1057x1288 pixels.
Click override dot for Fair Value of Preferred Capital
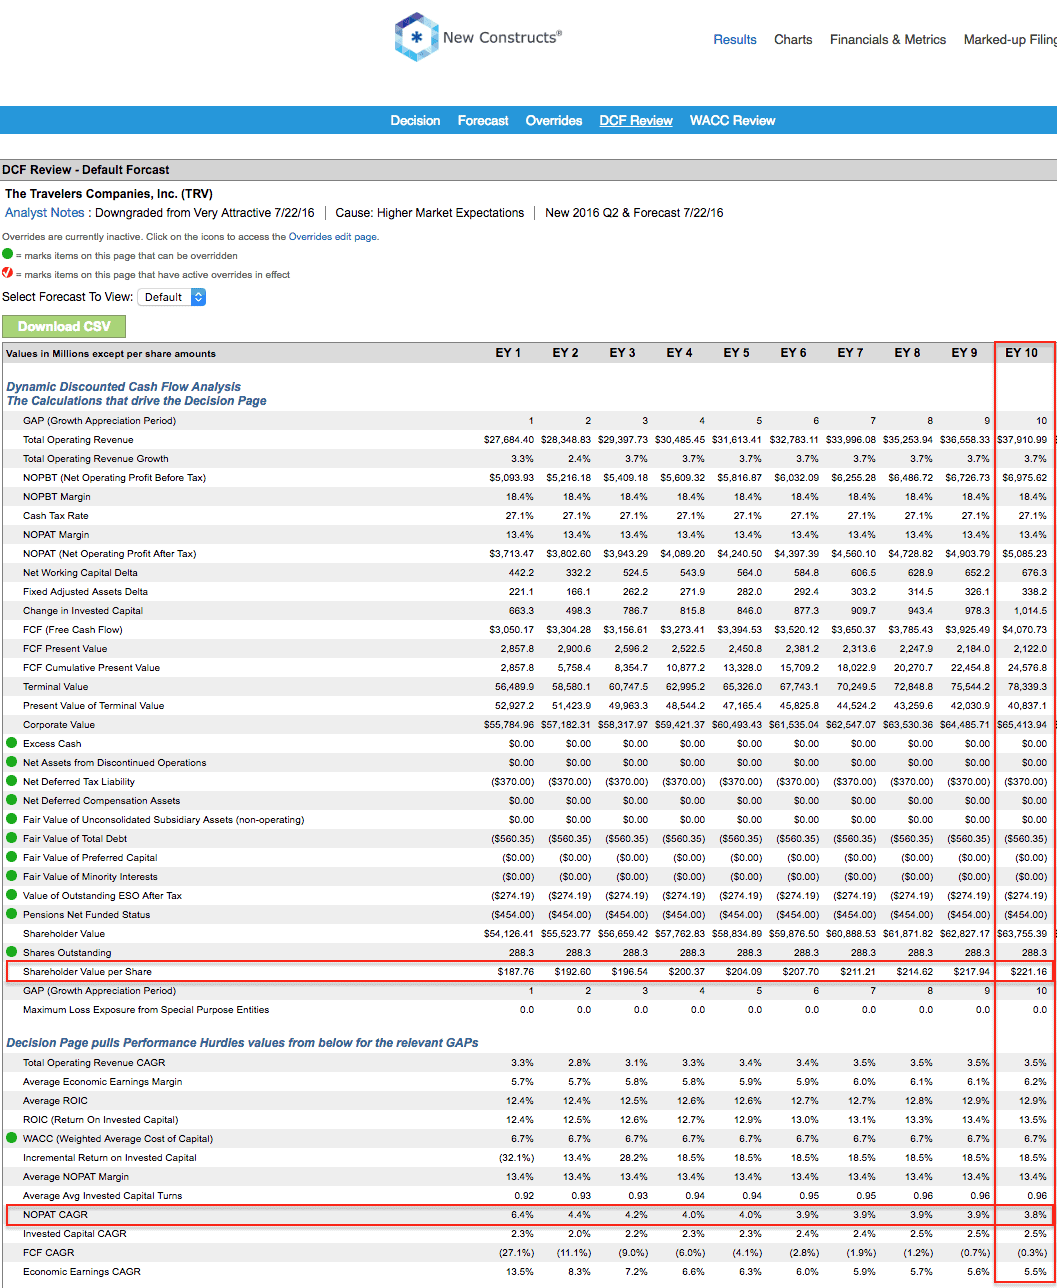pyautogui.click(x=11, y=857)
